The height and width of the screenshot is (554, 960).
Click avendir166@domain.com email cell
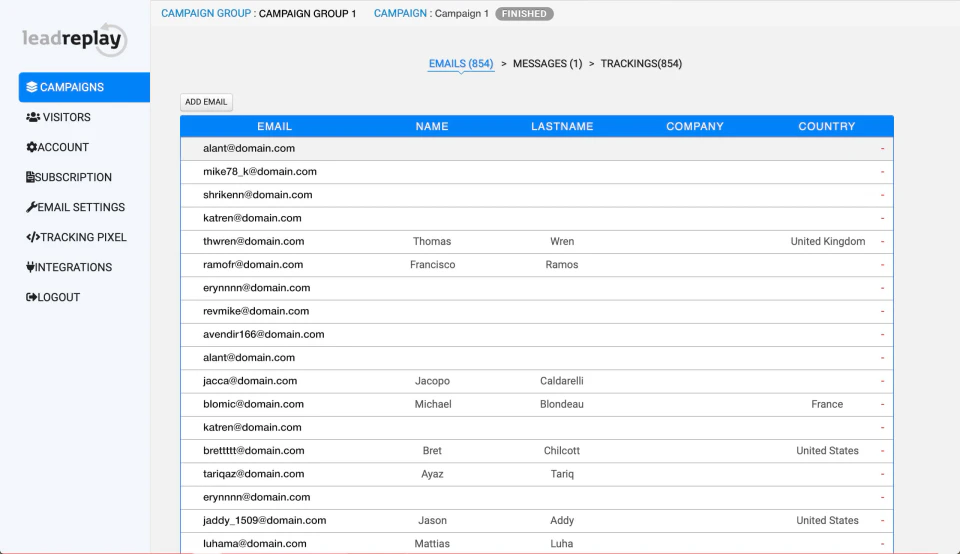pos(264,334)
